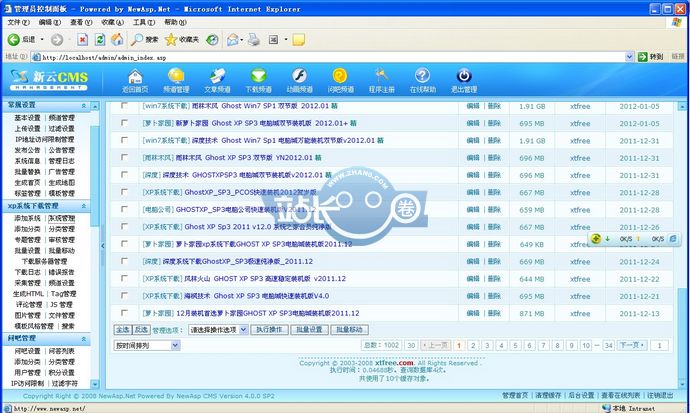Open the Mail button dropdown arrow
The height and width of the screenshot is (413, 690).
(x=242, y=40)
